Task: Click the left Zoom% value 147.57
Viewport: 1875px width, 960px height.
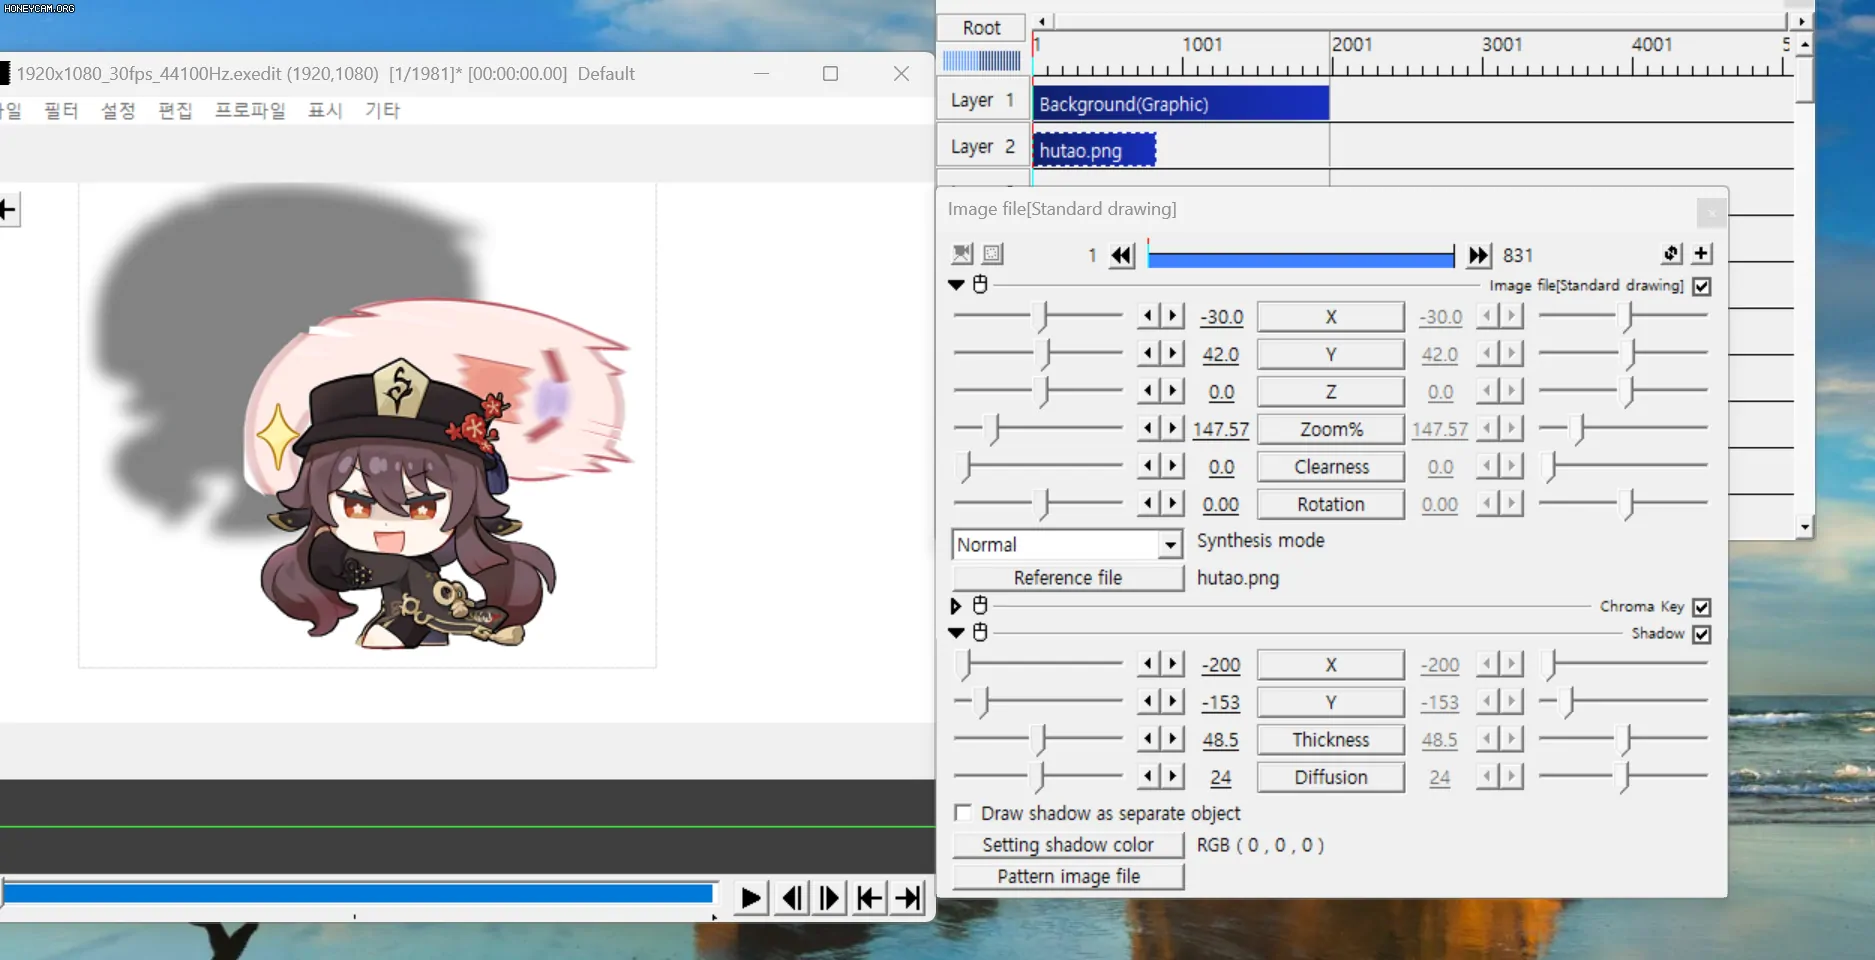Action: [1221, 429]
